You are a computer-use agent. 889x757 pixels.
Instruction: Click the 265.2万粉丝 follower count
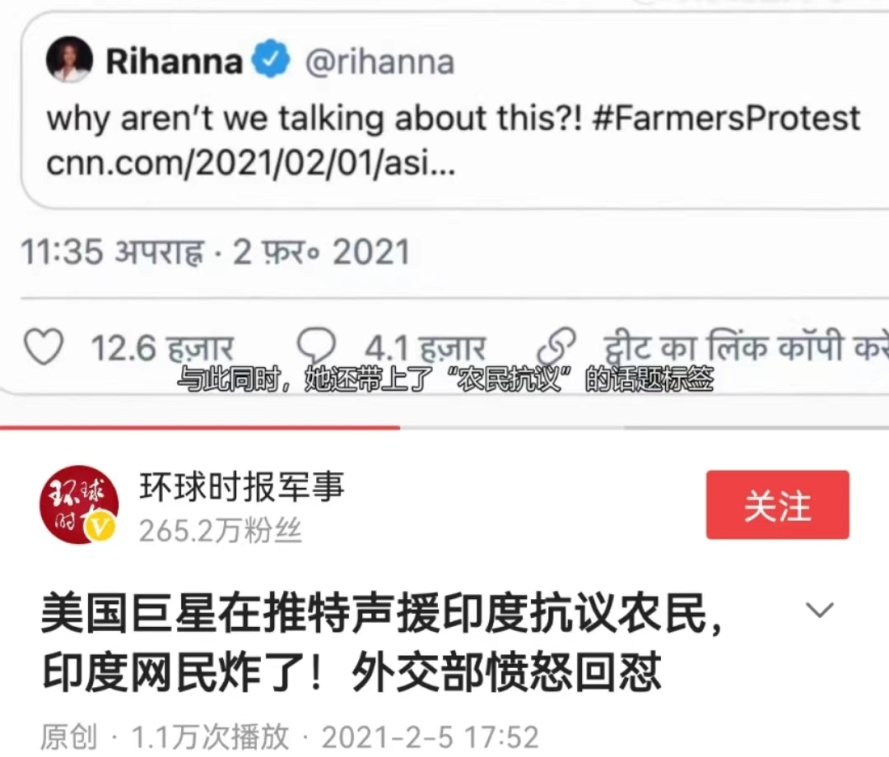221,531
